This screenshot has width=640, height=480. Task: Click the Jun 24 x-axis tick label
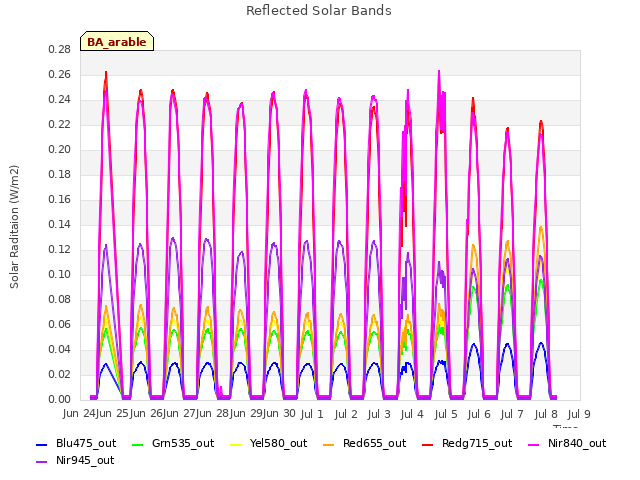[80, 413]
